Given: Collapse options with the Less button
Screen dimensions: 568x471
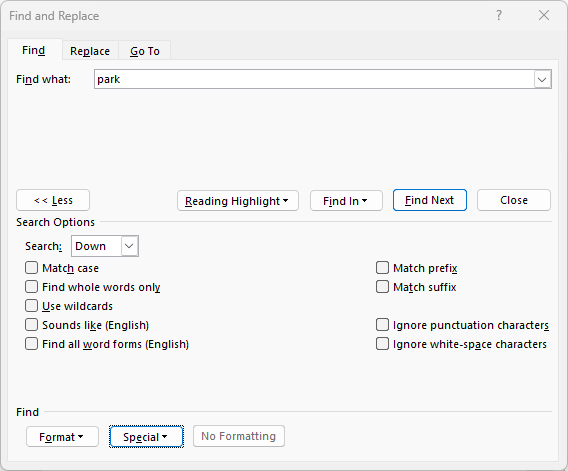Looking at the screenshot, I should point(53,200).
